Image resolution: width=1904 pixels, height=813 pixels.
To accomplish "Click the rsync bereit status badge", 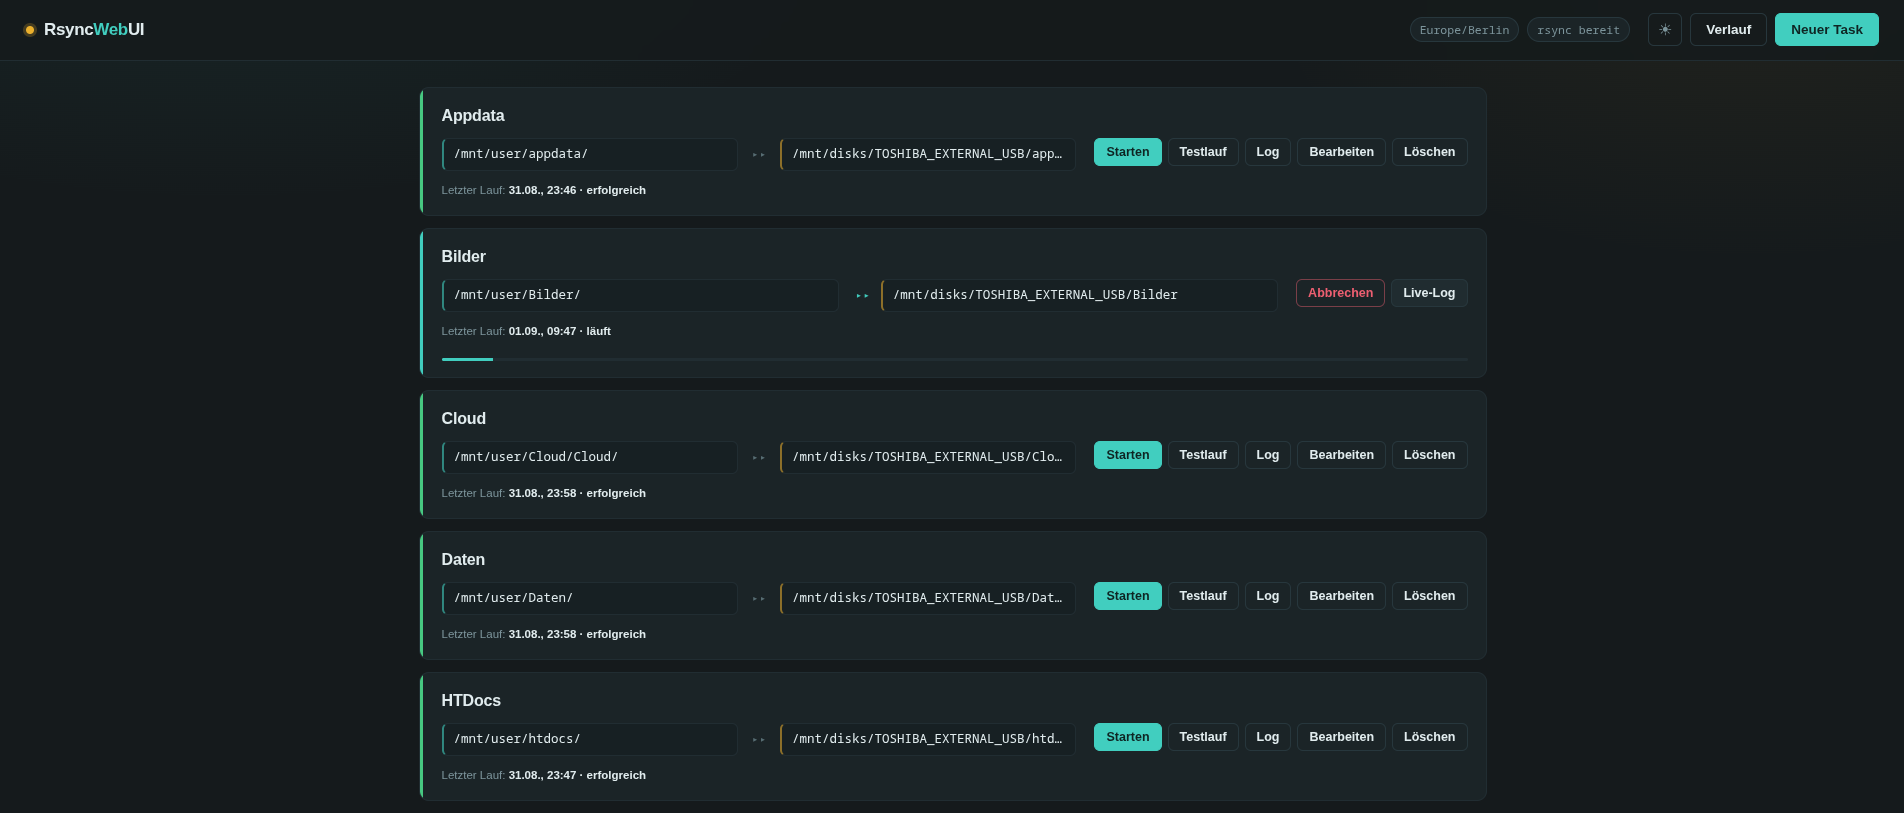I will (x=1578, y=30).
